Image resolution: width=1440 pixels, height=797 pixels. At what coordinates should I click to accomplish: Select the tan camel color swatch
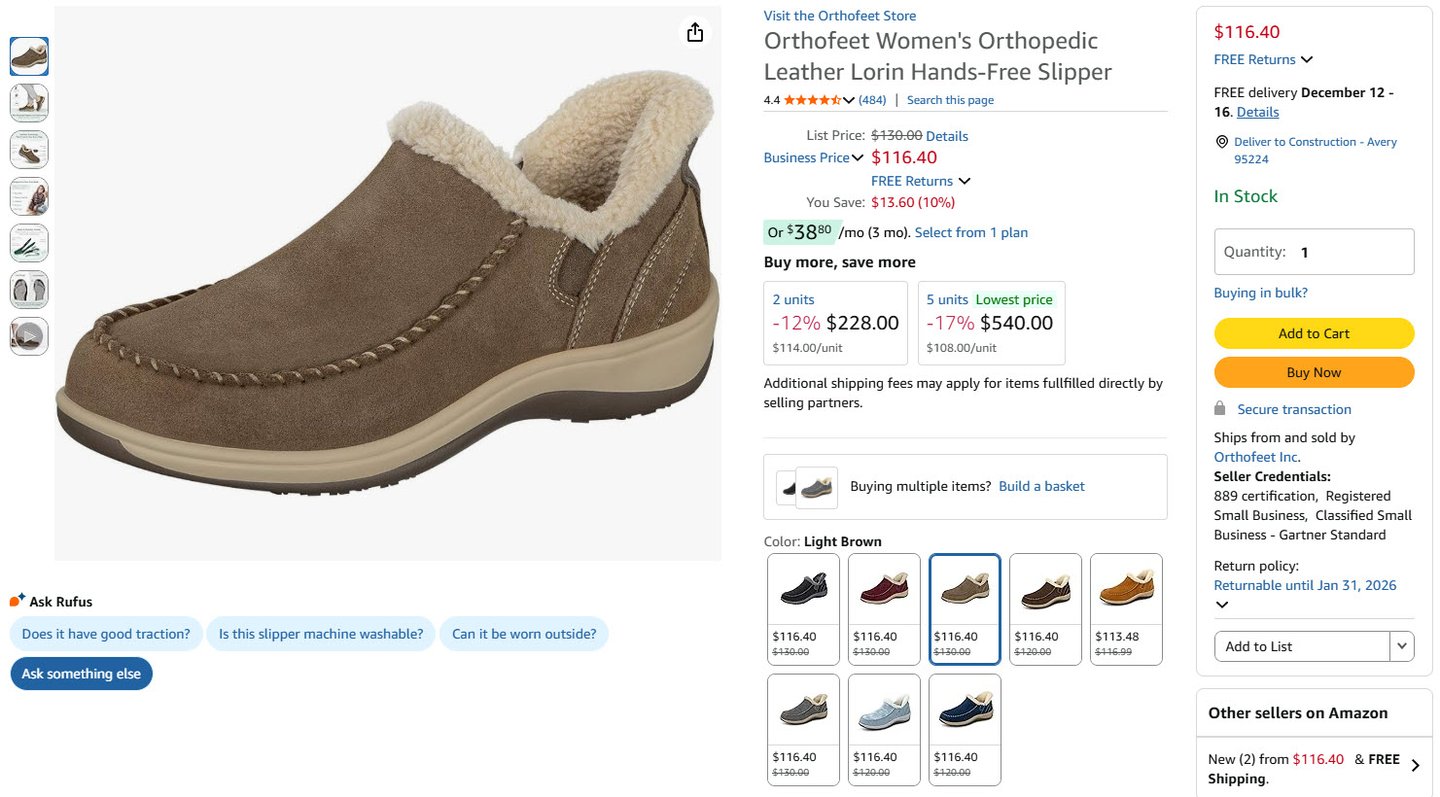coord(1126,608)
